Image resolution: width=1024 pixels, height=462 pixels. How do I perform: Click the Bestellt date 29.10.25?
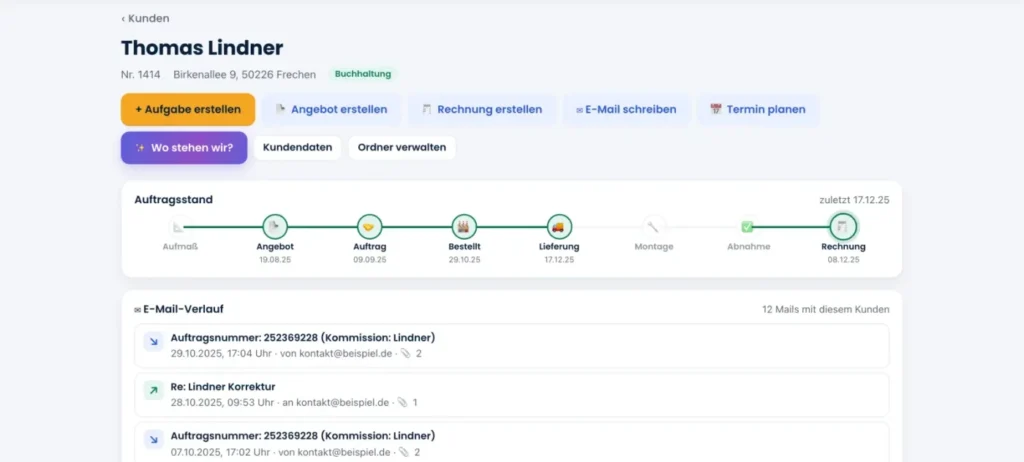point(464,259)
